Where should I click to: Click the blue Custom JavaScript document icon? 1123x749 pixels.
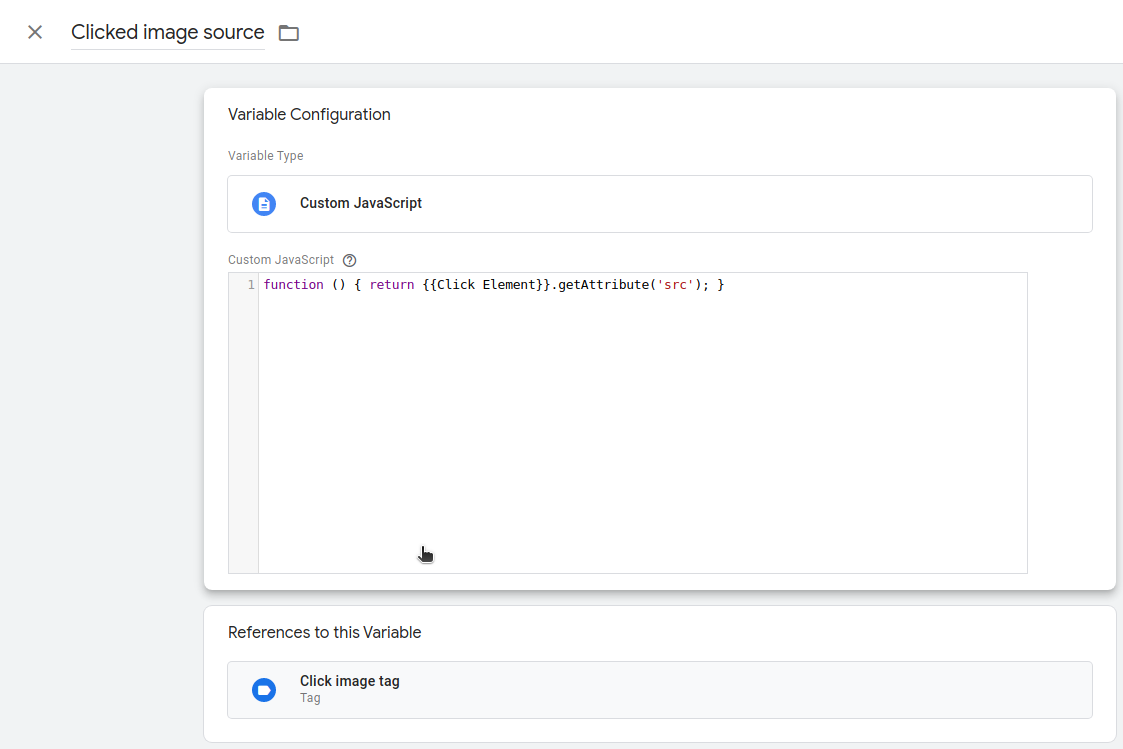[x=264, y=204]
